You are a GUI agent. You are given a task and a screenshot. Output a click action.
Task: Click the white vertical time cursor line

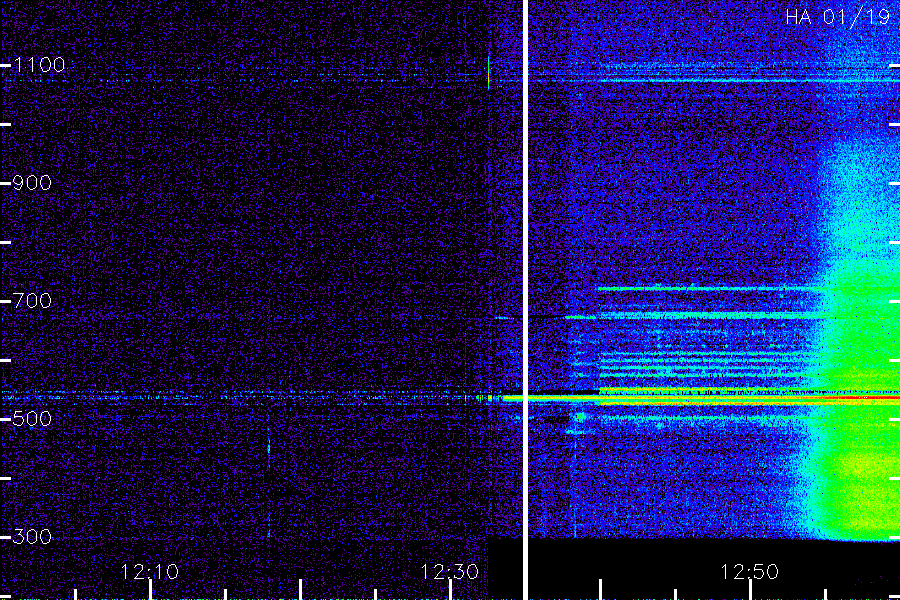point(525,300)
